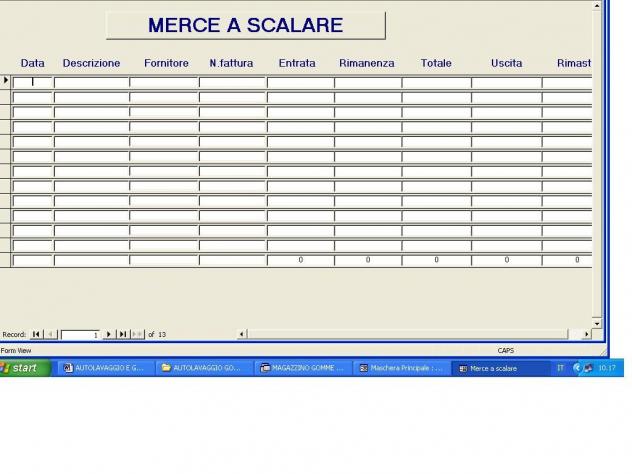This screenshot has height=474, width=632.
Task: Click Uscita field showing 0 in last row
Action: [x=507, y=260]
